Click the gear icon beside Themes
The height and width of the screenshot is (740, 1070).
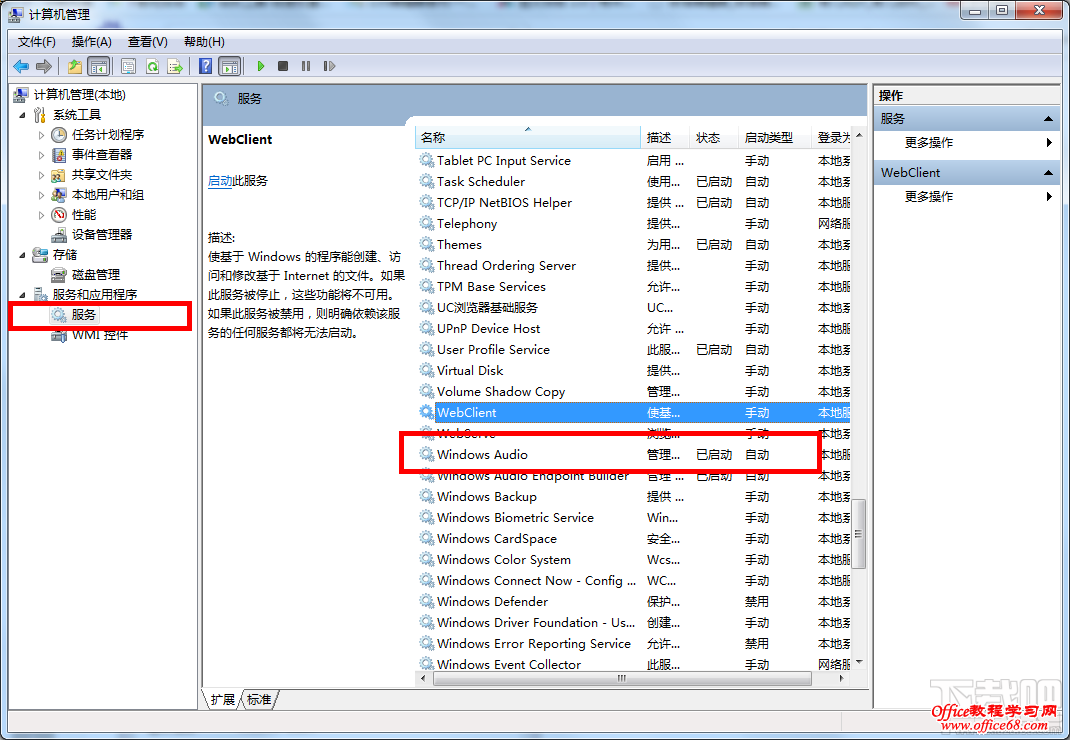[426, 244]
